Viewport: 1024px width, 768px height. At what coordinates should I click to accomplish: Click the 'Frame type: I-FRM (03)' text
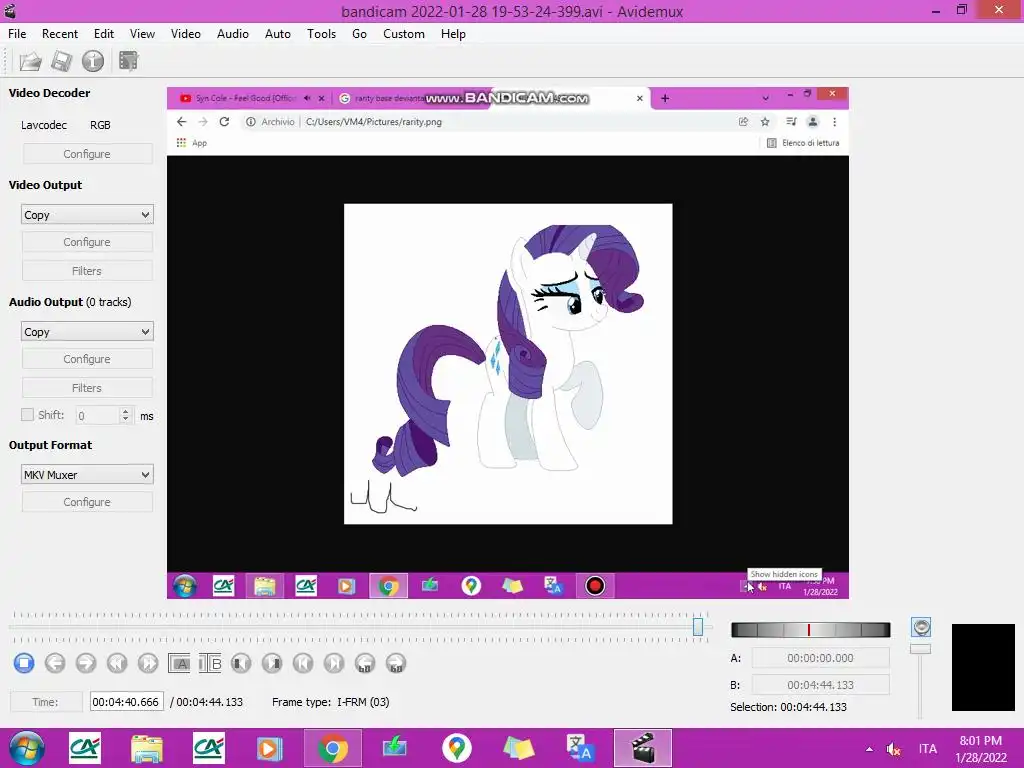(x=330, y=702)
